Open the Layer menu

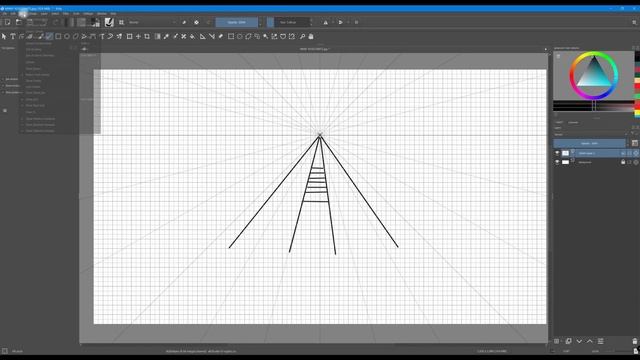pos(44,13)
